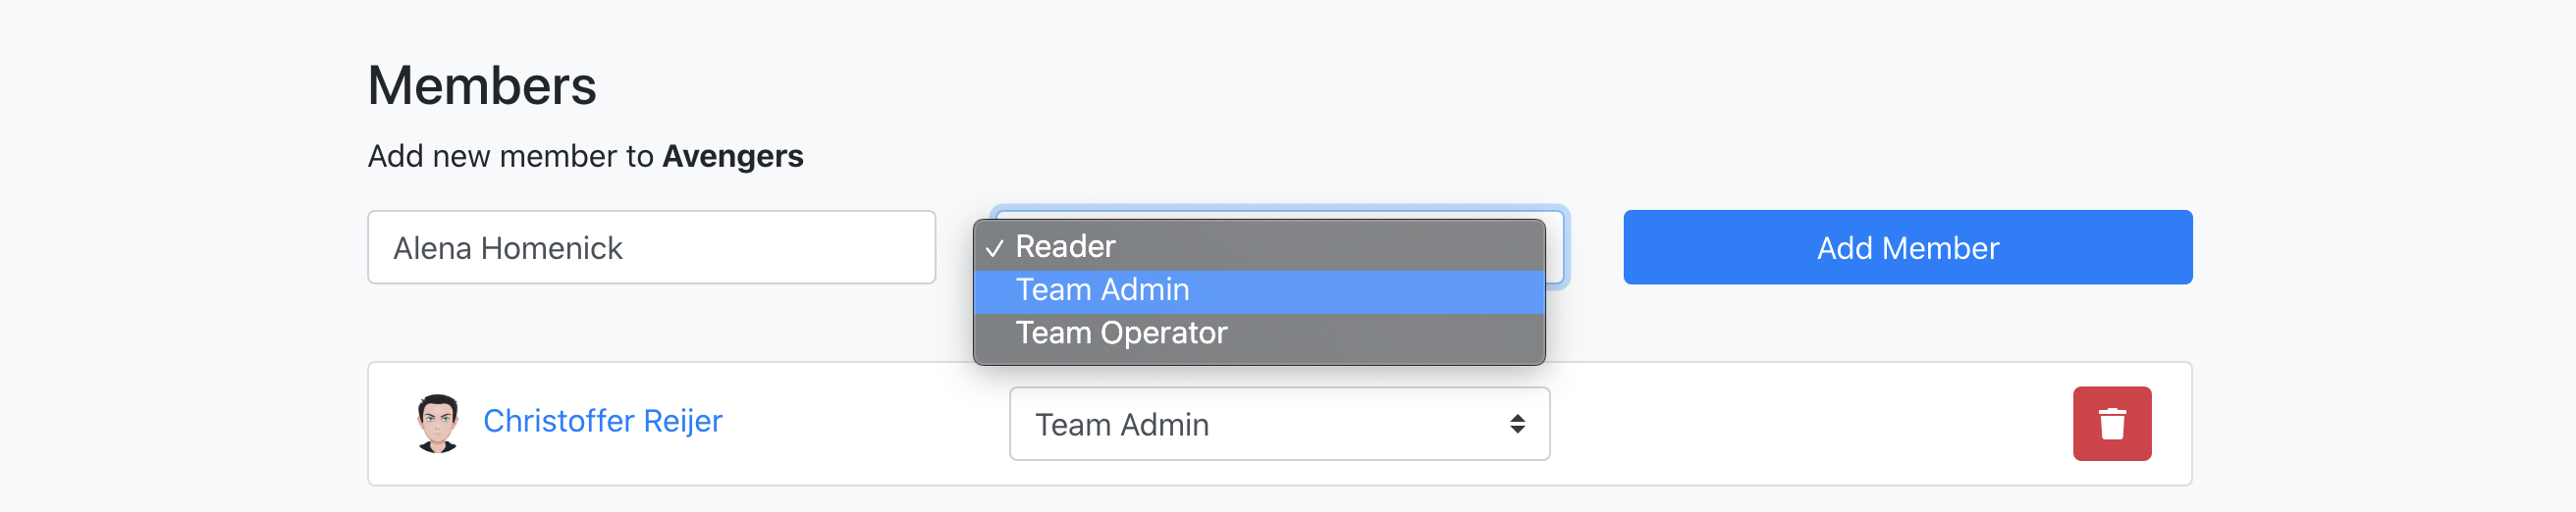Image resolution: width=2576 pixels, height=512 pixels.
Task: Click the Members heading
Action: (482, 86)
